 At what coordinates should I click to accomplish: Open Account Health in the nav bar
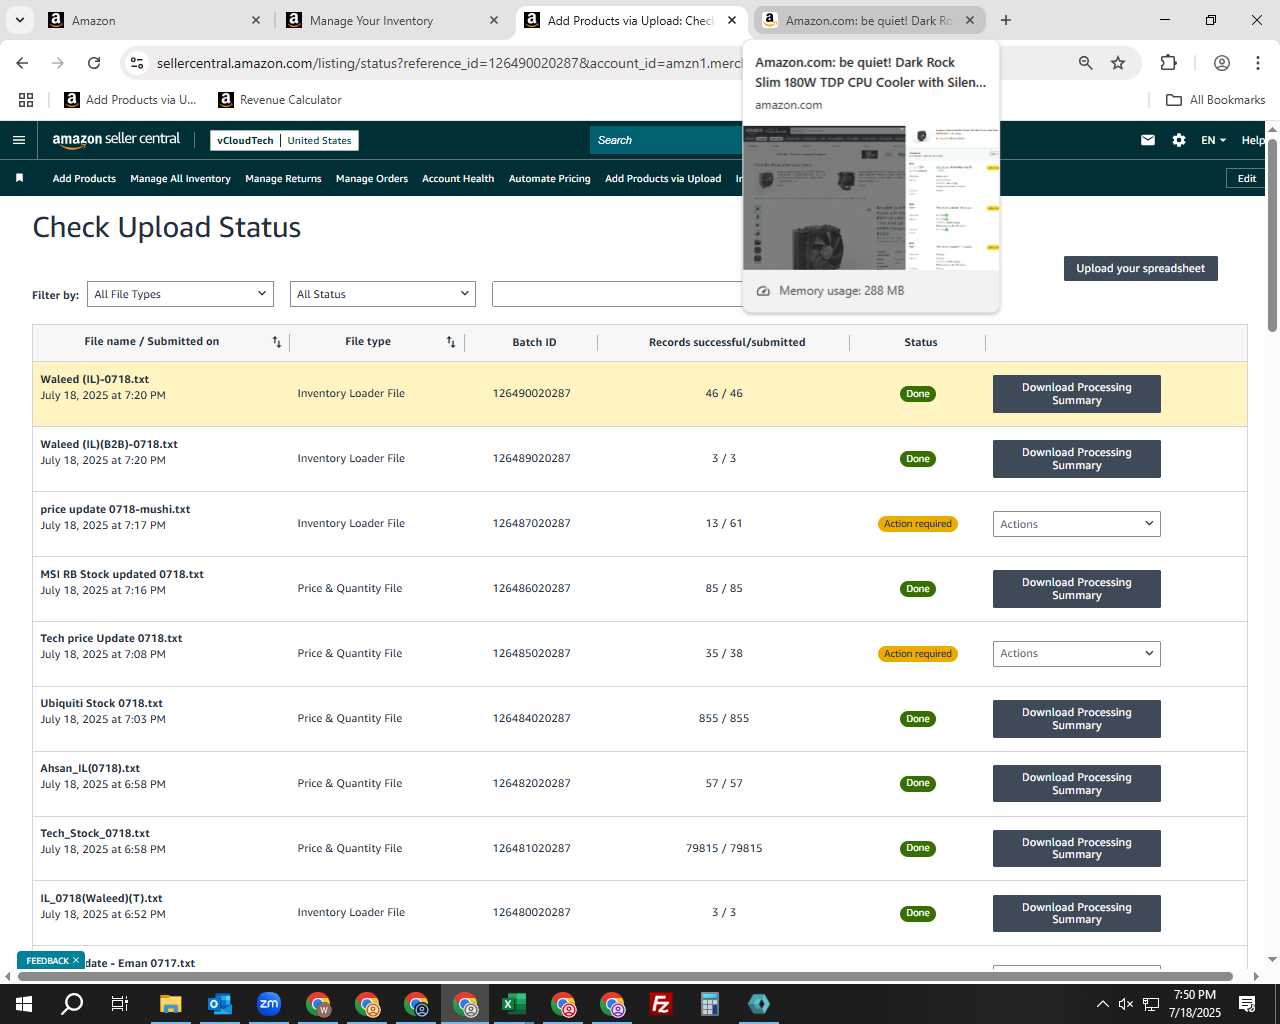pos(458,179)
